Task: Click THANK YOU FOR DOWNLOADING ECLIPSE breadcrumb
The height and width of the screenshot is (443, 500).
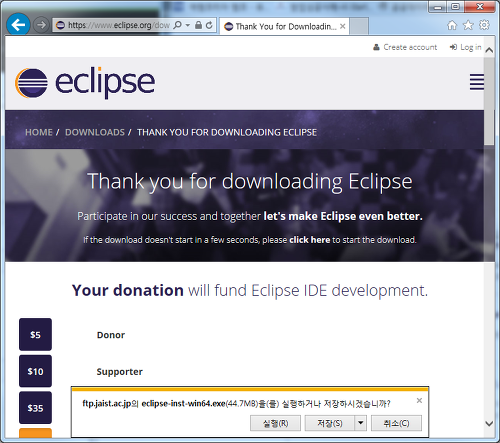Action: pyautogui.click(x=227, y=132)
